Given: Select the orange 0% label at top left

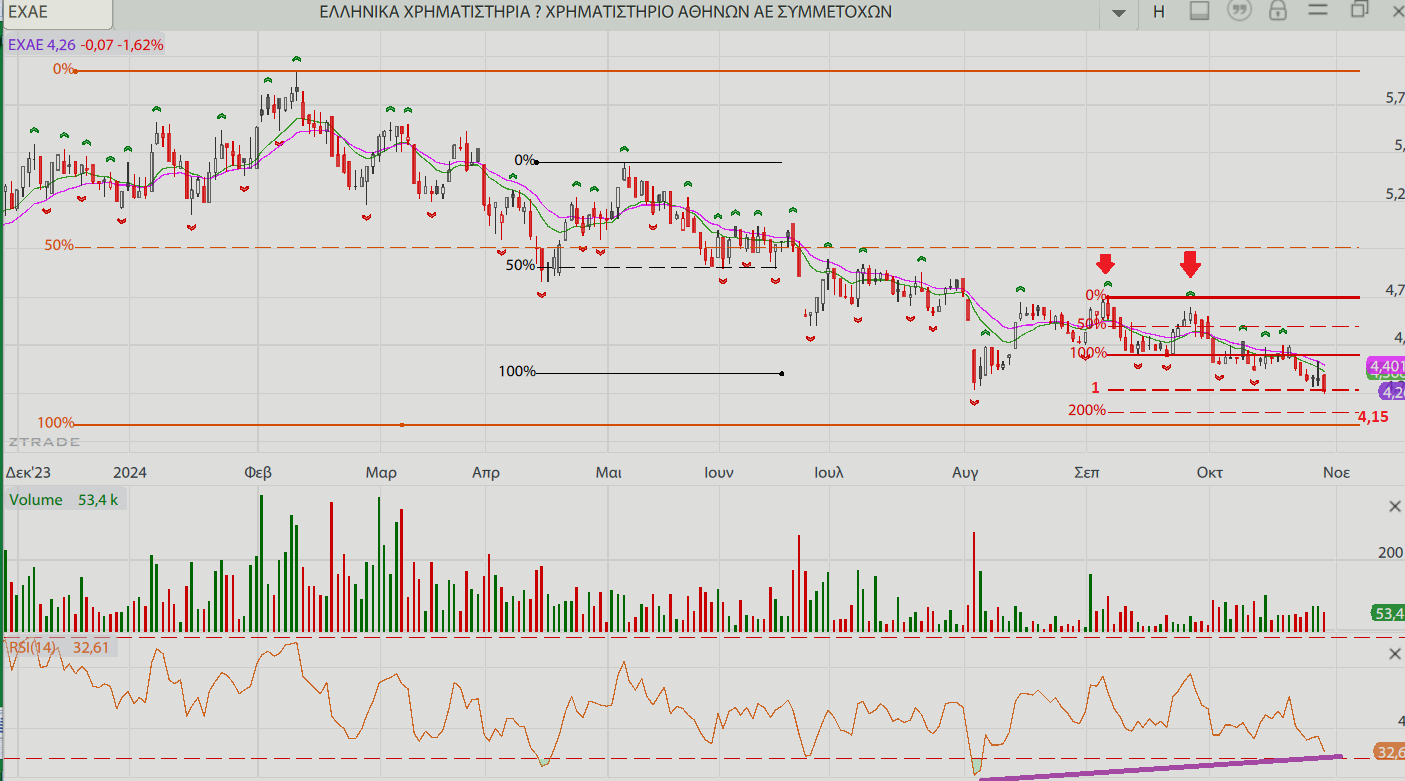Looking at the screenshot, I should (x=64, y=69).
